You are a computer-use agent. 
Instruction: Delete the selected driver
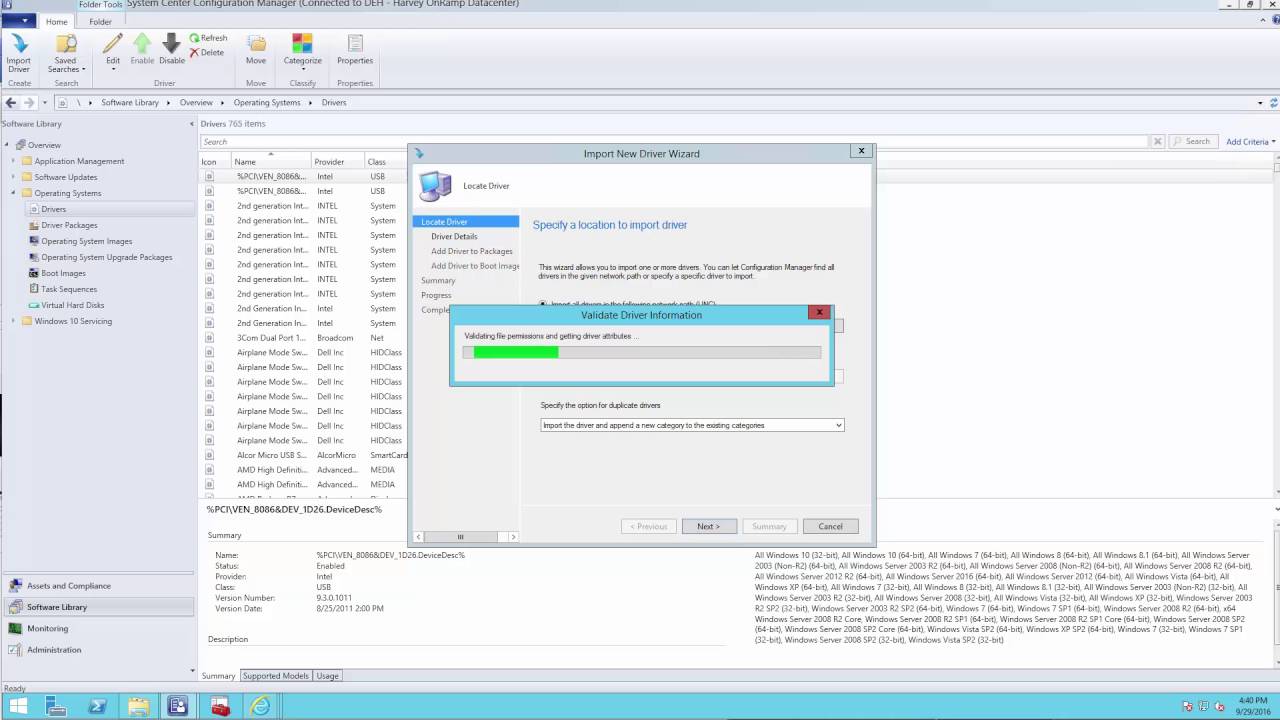(208, 52)
